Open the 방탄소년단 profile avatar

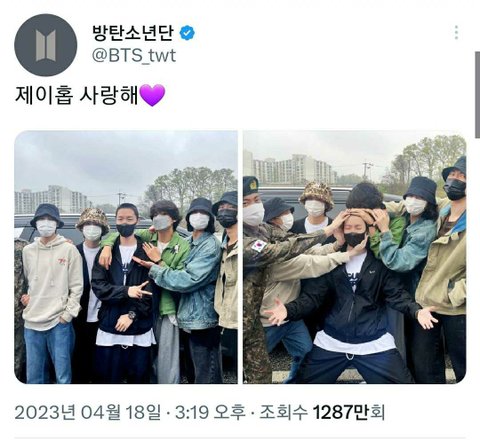[46, 45]
